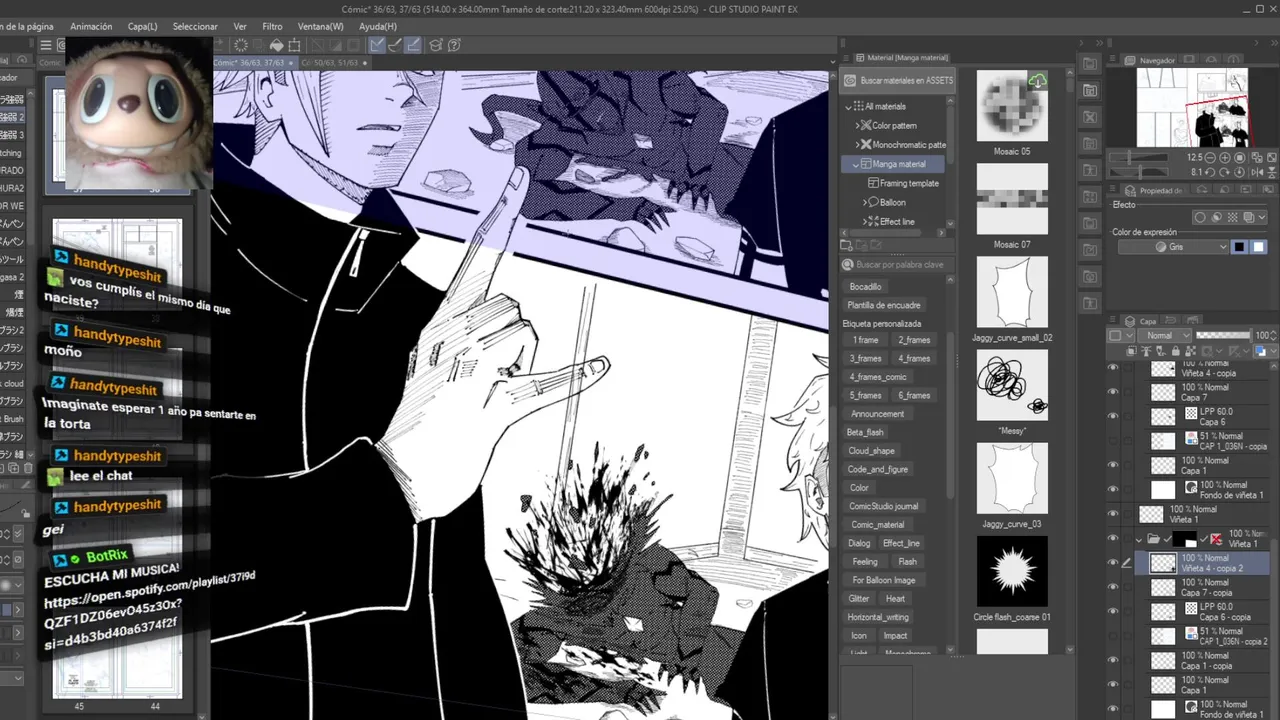Hide layer Capa 1 - copia
This screenshot has width=1280, height=720.
pos(1113,660)
